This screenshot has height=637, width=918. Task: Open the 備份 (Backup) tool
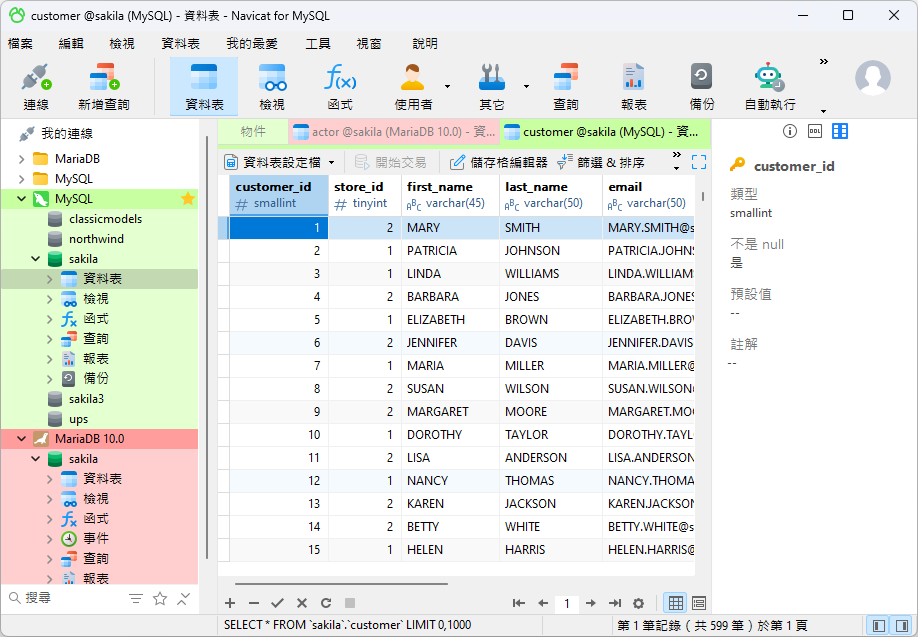pyautogui.click(x=701, y=86)
